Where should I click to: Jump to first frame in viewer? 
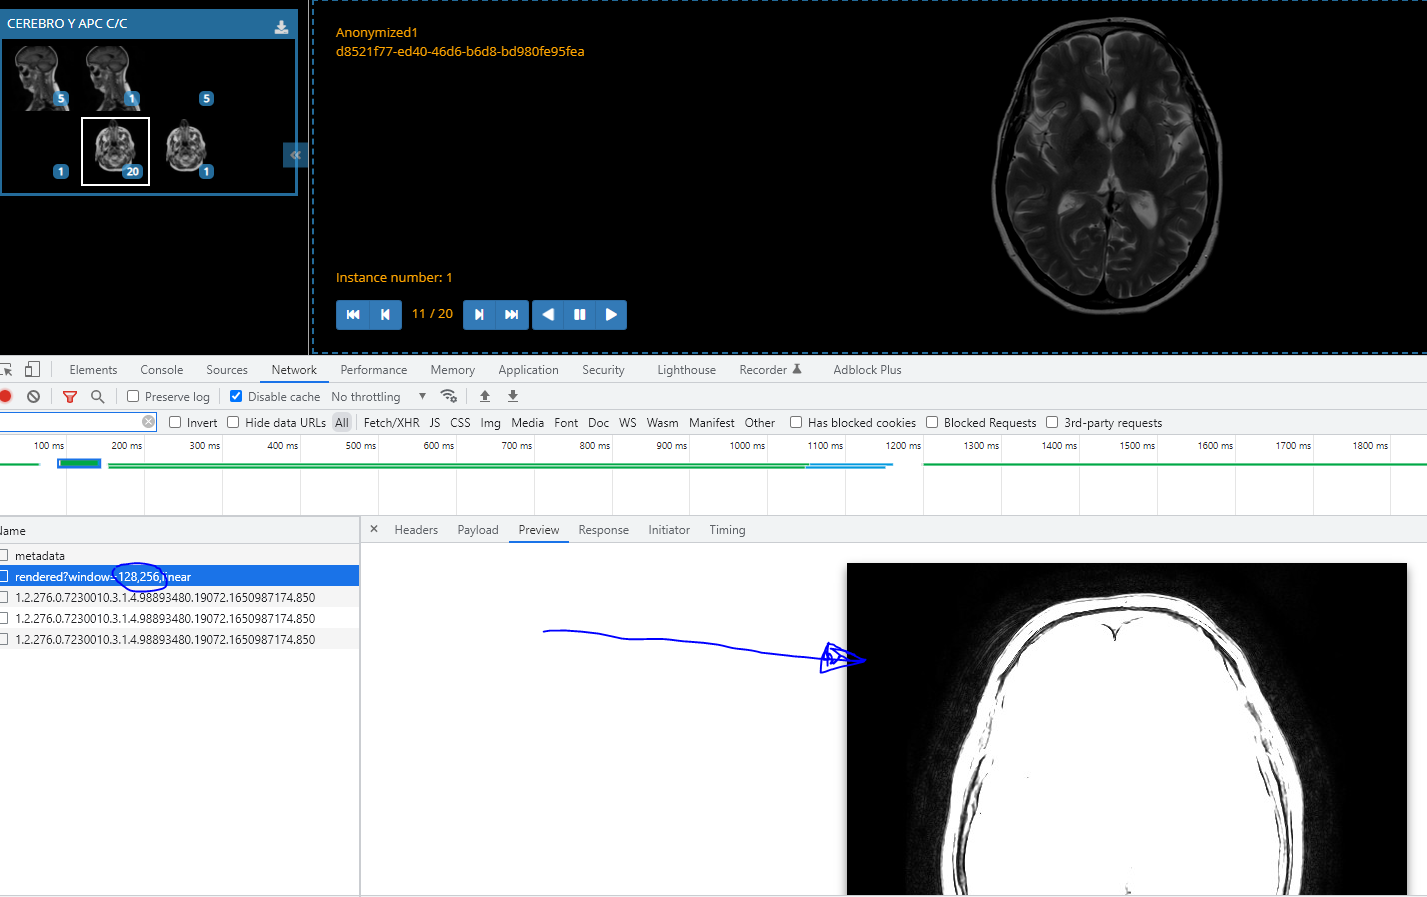(x=352, y=314)
